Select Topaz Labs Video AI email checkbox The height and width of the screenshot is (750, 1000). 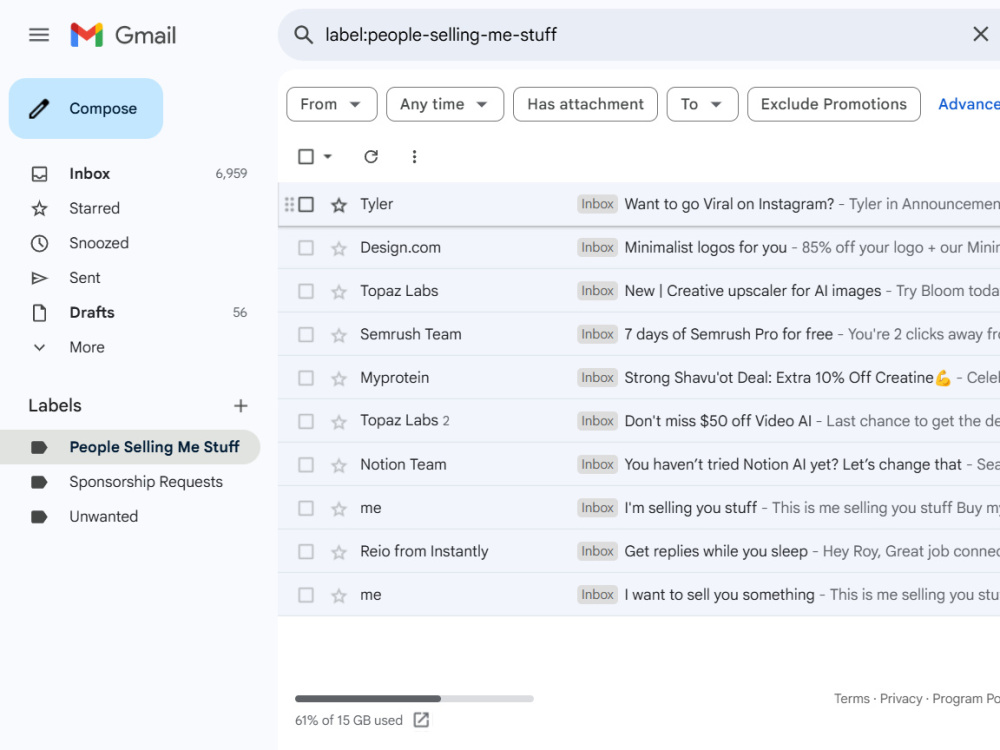(306, 422)
